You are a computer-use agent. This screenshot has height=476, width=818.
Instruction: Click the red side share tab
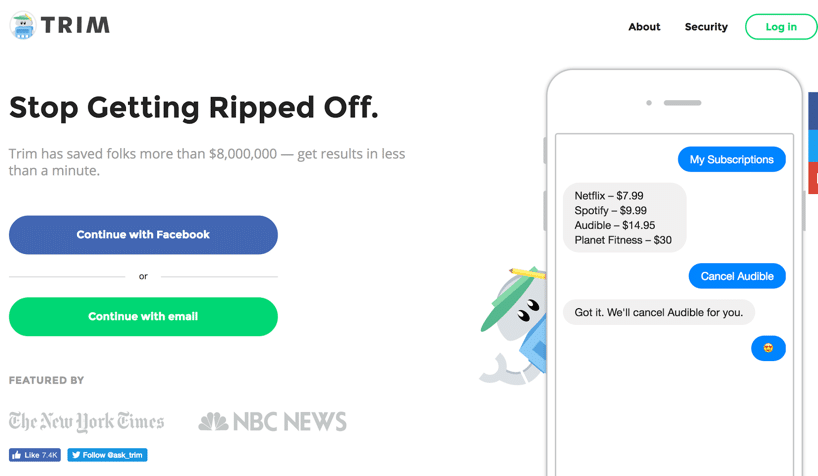point(813,178)
